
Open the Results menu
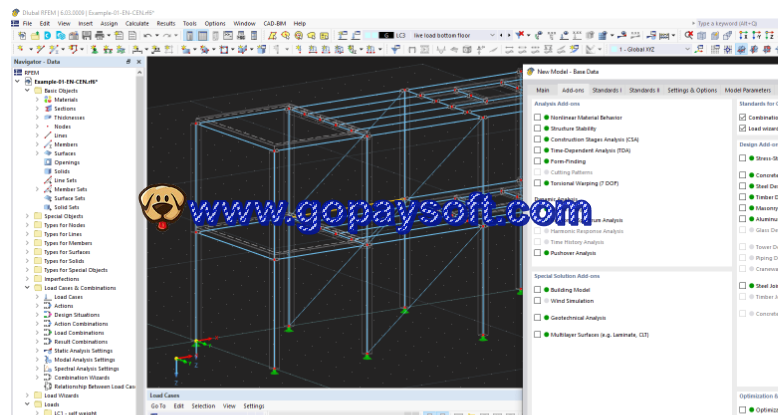pyautogui.click(x=166, y=23)
